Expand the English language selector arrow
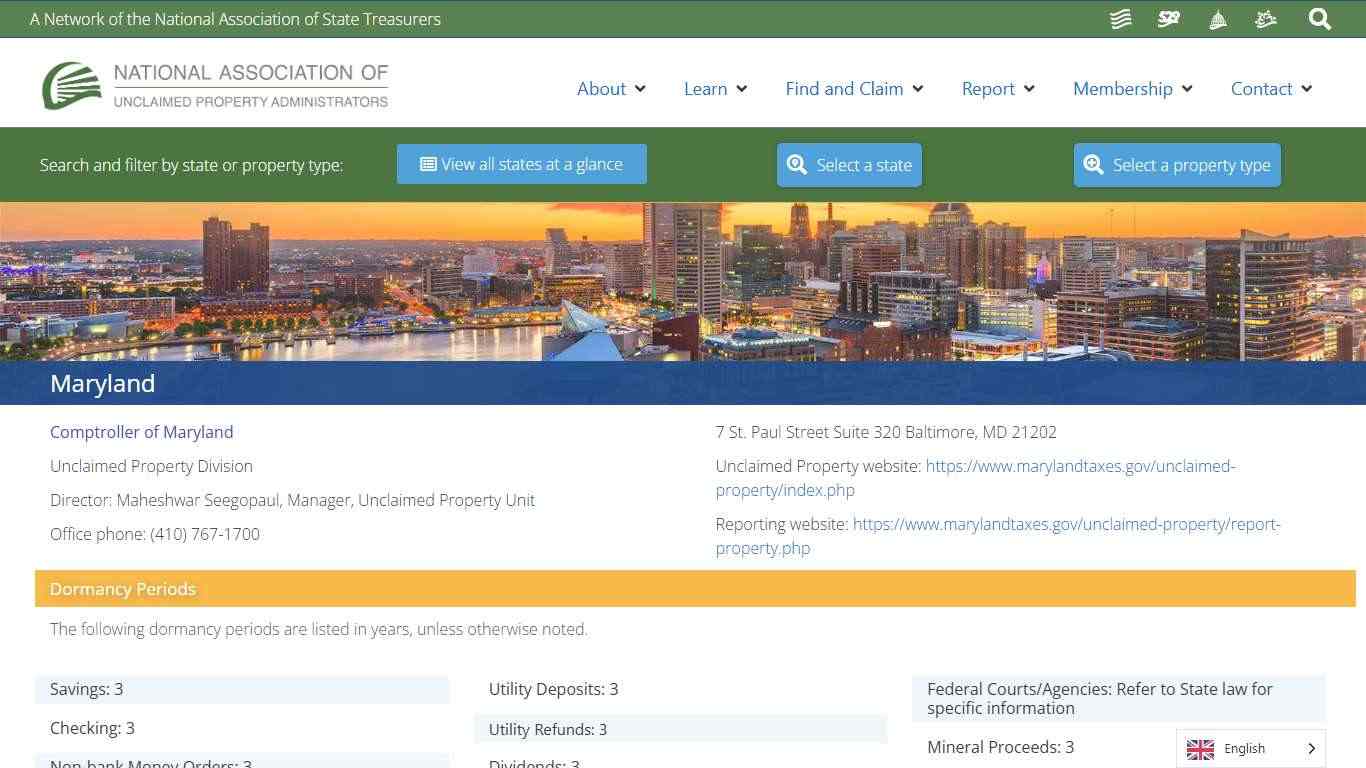The width and height of the screenshot is (1366, 768). 1310,748
